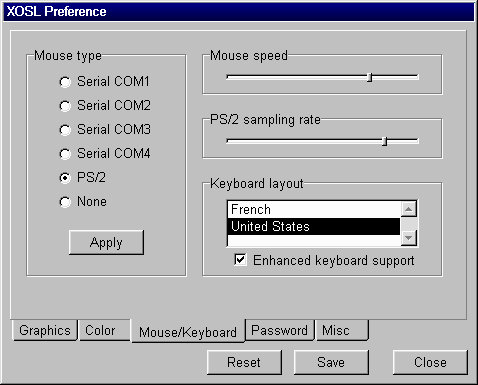Viewport: 478px width, 385px height.
Task: Toggle Enhanced keyboard support checkbox
Action: click(x=240, y=260)
